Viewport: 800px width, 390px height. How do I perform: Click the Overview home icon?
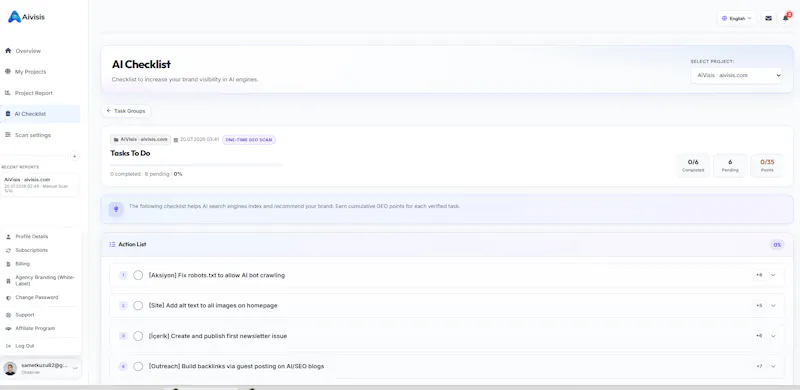click(8, 51)
